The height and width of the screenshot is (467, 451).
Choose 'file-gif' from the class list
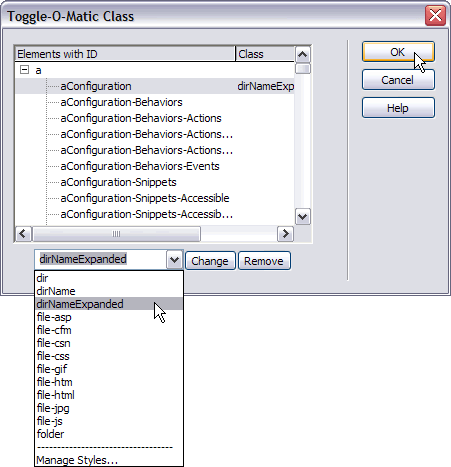coord(109,369)
